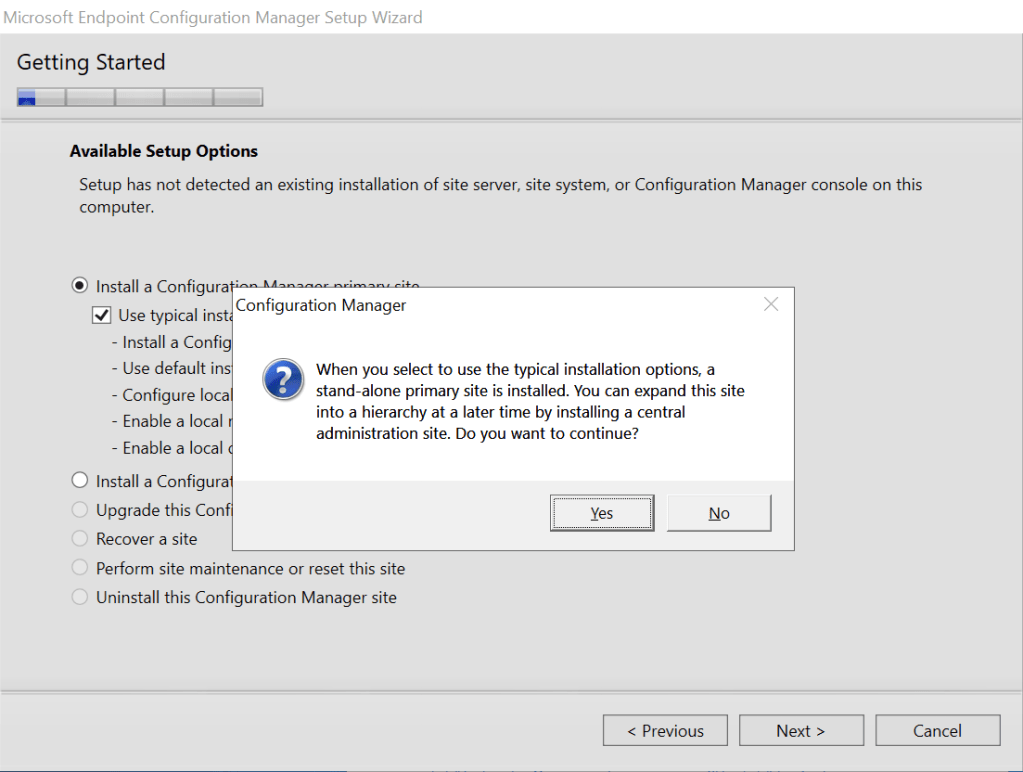Choose Perform site maintenance or reset this site
This screenshot has height=772, width=1023.
80,568
